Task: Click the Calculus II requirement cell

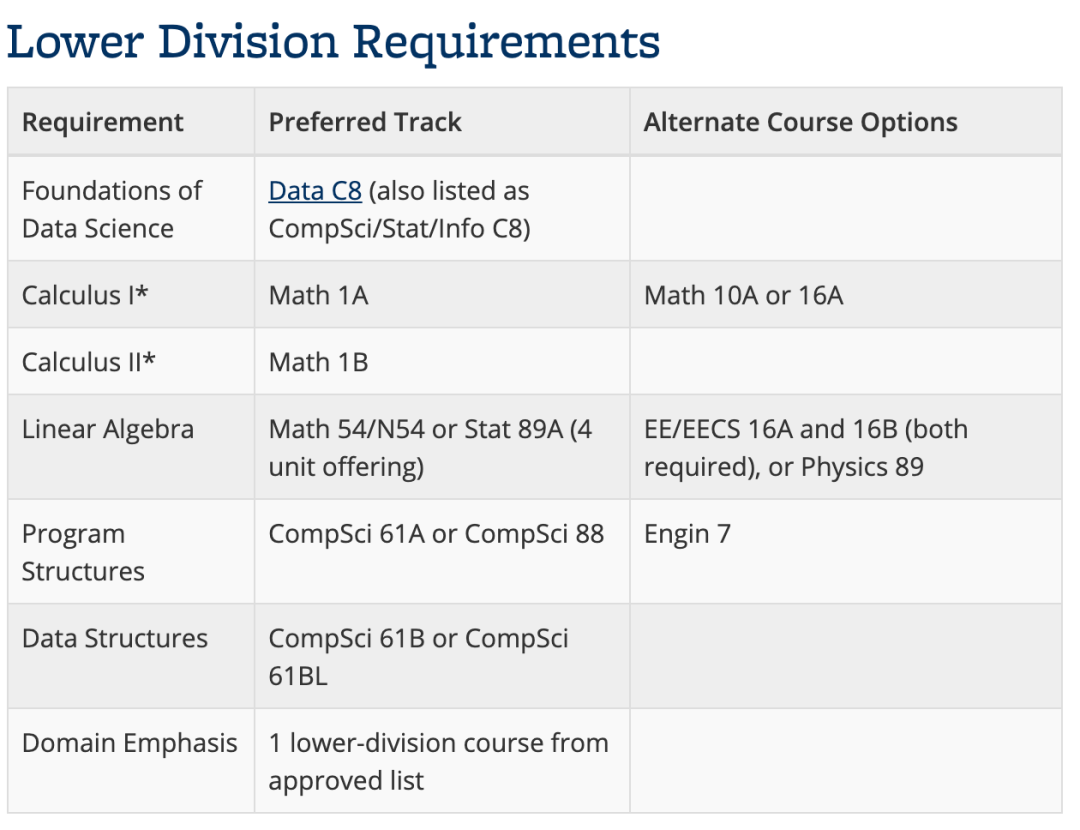Action: (89, 361)
